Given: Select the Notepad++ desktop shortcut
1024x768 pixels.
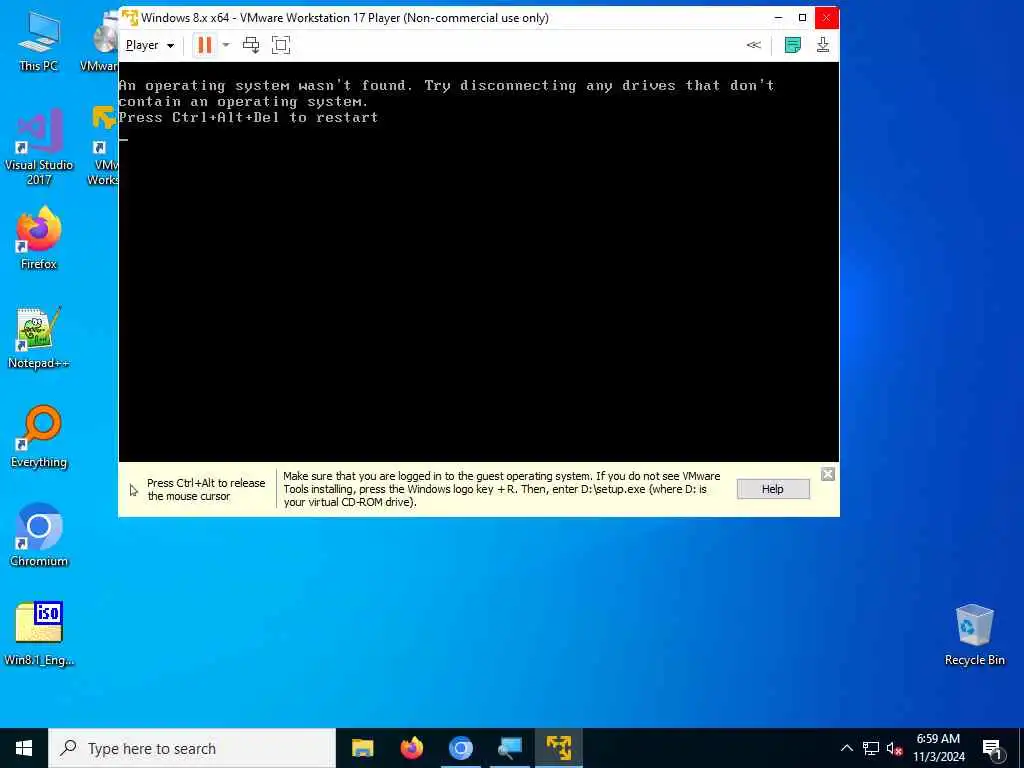Looking at the screenshot, I should coord(39,338).
